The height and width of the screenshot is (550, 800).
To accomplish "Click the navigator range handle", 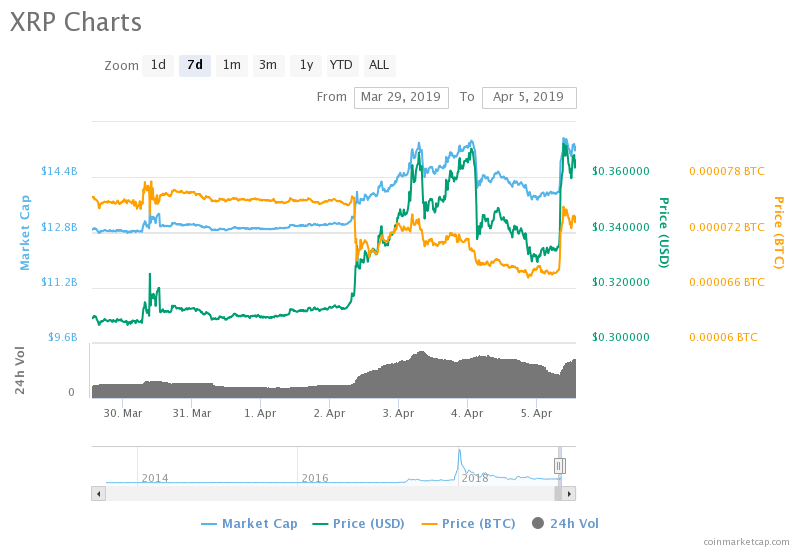I will pos(560,465).
